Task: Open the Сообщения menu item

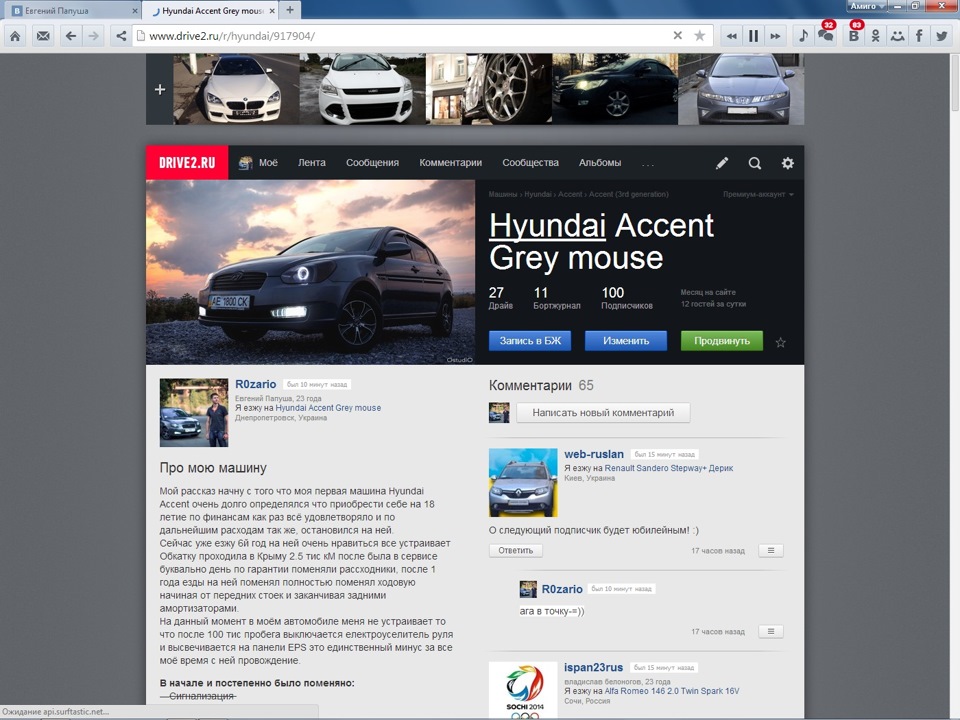Action: point(372,163)
